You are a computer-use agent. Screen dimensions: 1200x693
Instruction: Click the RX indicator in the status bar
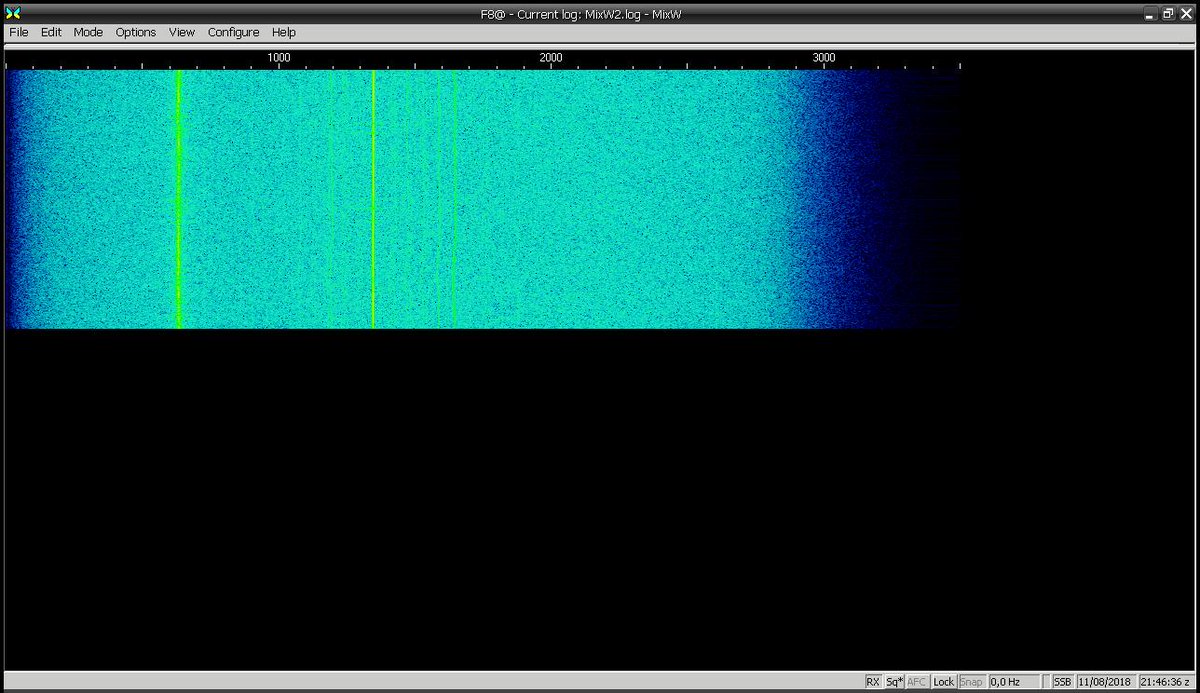pyautogui.click(x=872, y=681)
